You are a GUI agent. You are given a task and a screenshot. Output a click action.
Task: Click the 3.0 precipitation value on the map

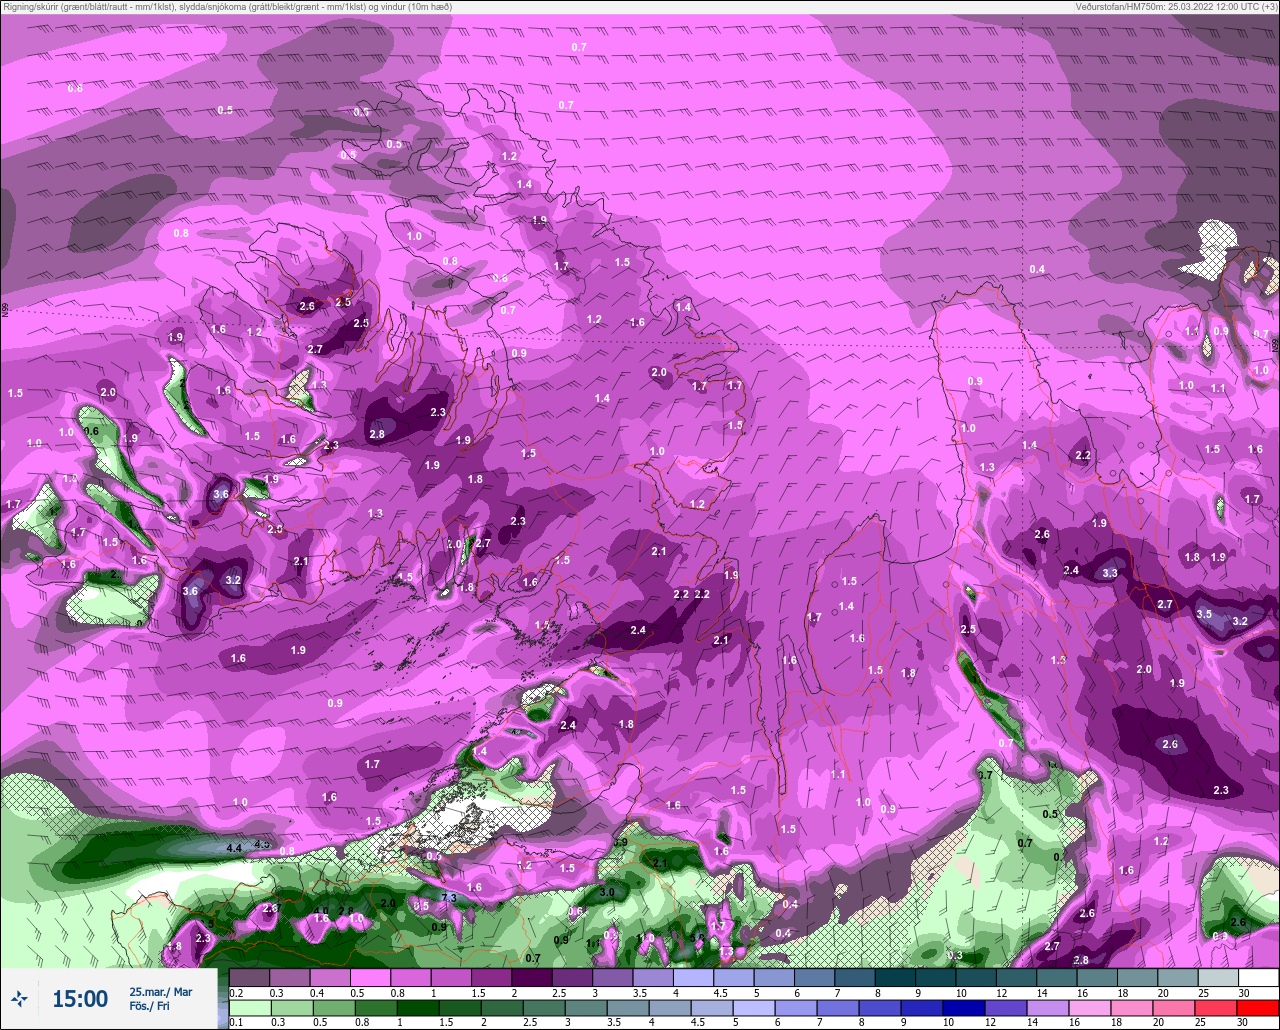(x=607, y=892)
